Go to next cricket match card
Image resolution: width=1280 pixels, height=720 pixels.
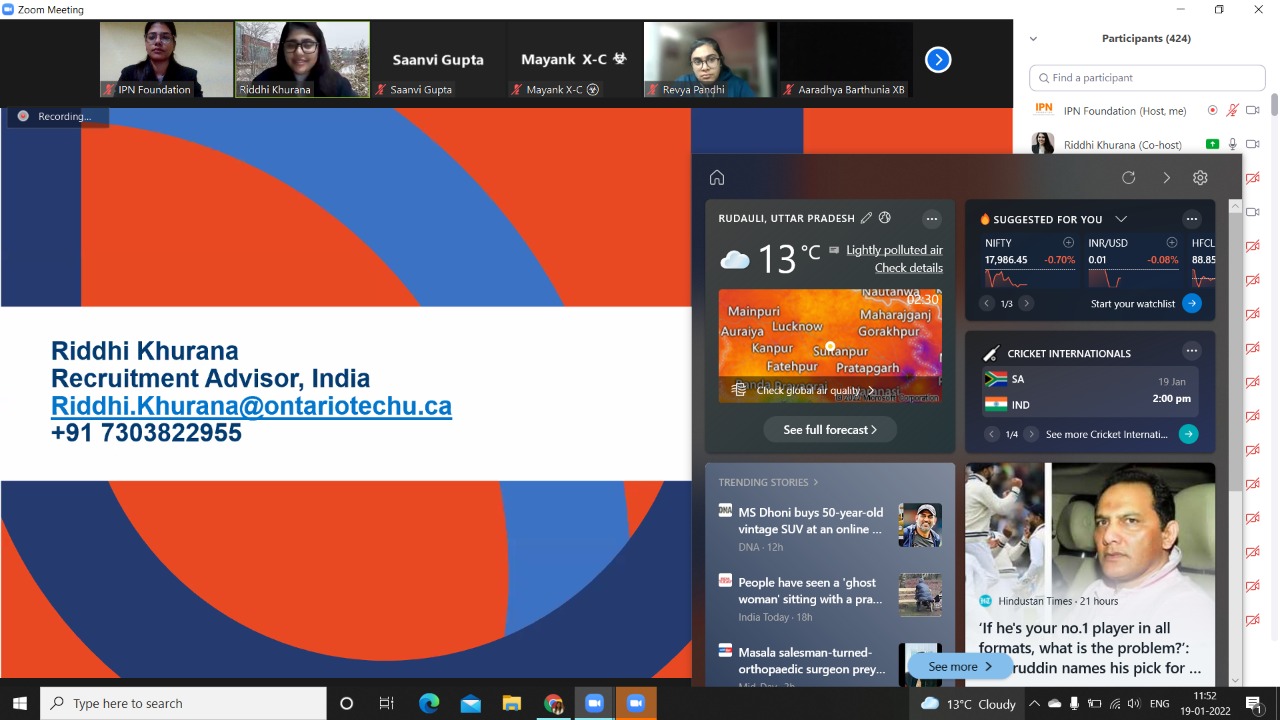(x=1031, y=434)
